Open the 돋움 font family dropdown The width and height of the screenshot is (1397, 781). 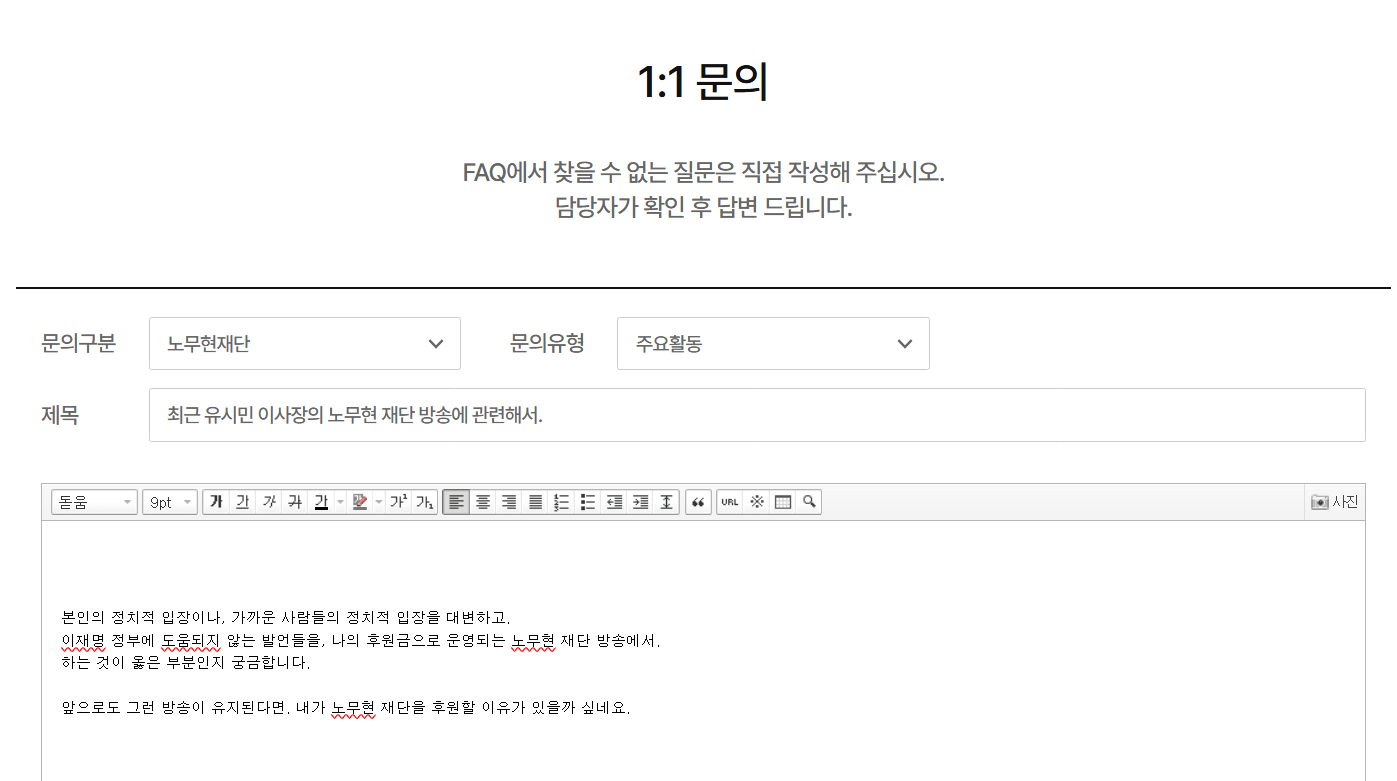pos(94,502)
